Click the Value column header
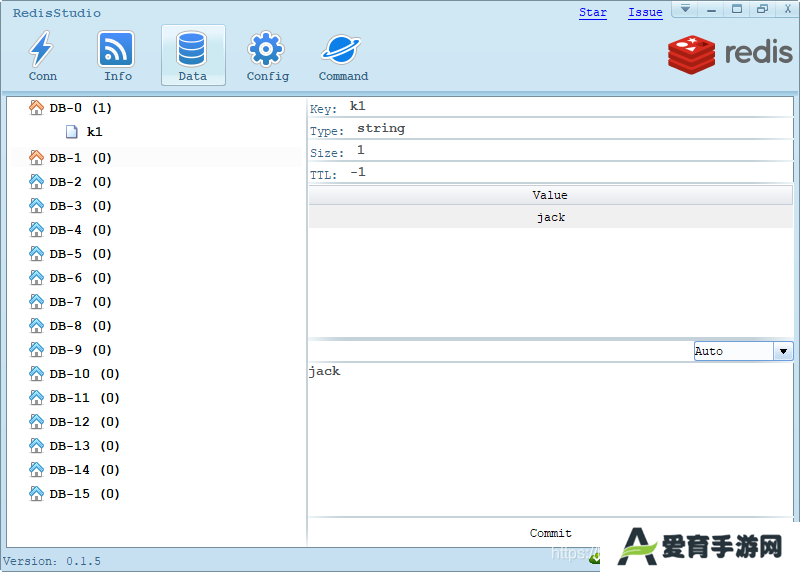The height and width of the screenshot is (572, 800). click(551, 195)
